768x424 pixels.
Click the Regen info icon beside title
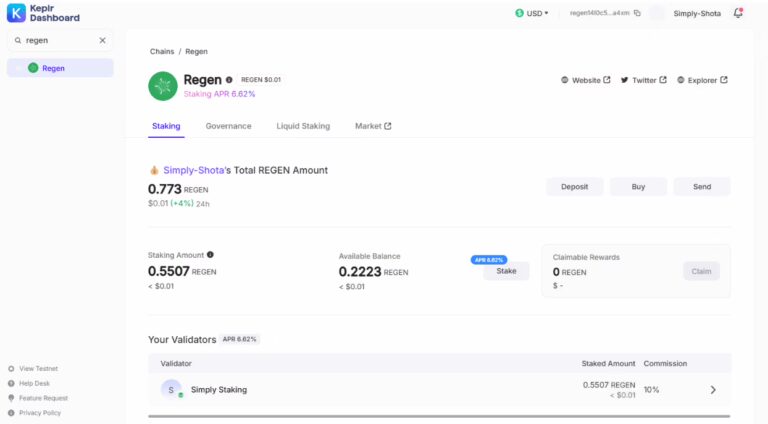click(x=229, y=80)
